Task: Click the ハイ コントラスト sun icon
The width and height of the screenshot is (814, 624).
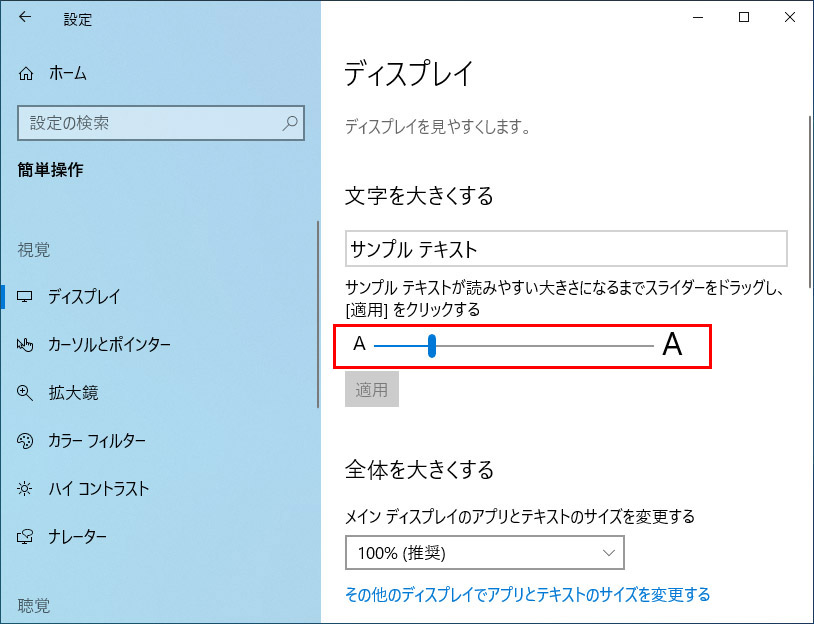Action: [24, 489]
